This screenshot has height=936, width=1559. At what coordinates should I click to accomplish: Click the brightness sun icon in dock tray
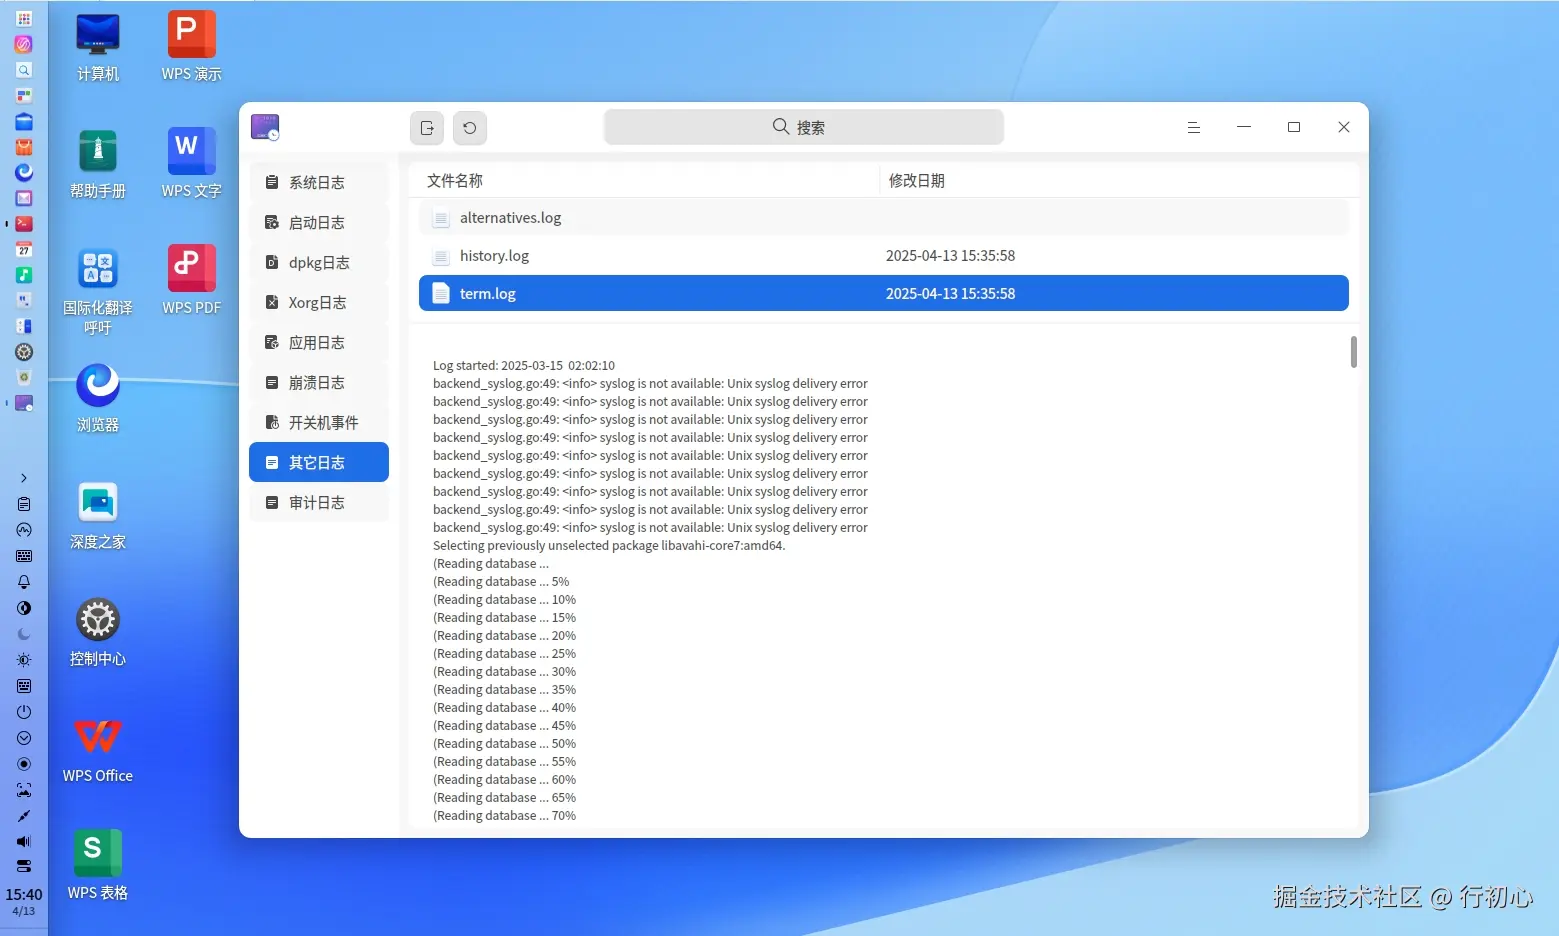24,660
